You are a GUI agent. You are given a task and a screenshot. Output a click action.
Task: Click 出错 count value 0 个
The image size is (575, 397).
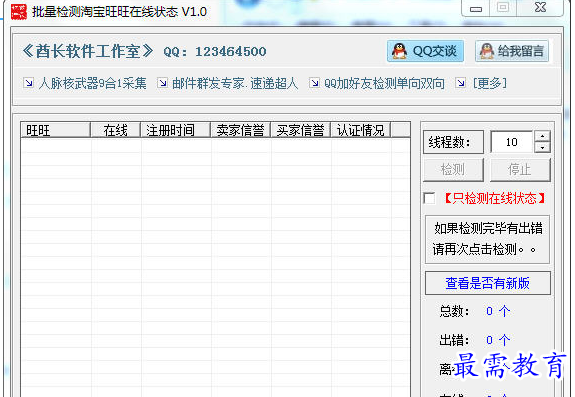(x=498, y=340)
